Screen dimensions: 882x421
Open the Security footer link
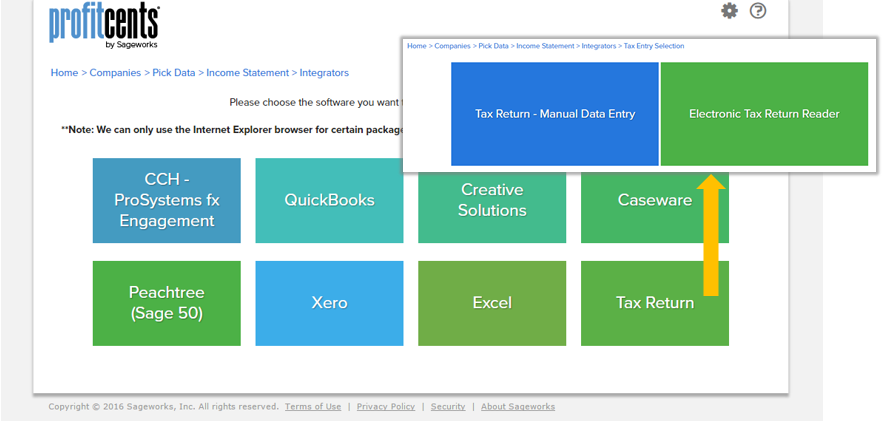[448, 406]
